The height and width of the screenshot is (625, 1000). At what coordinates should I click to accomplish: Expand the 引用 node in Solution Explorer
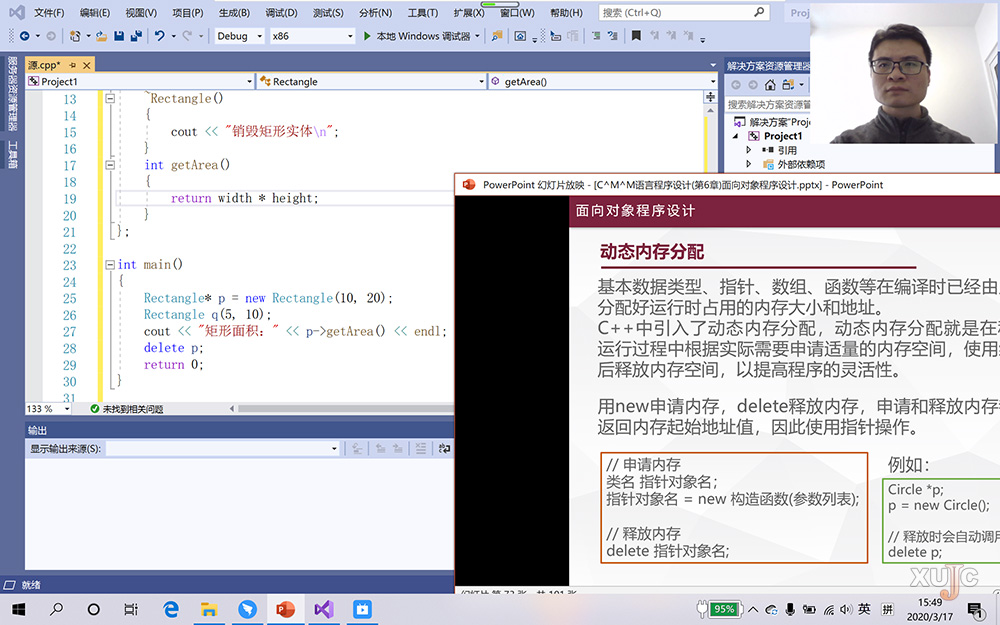coord(748,150)
